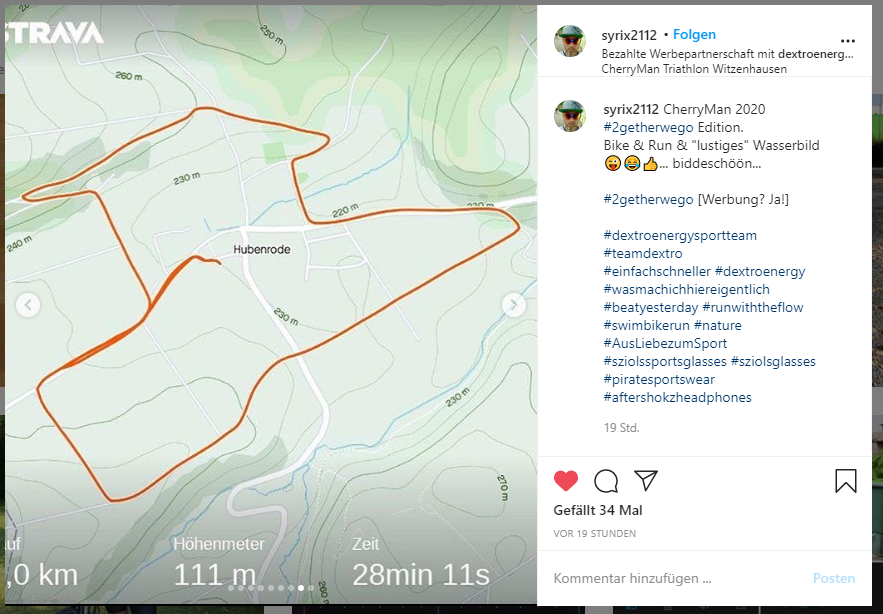
Task: Open the three-dots more options menu
Action: tap(848, 41)
